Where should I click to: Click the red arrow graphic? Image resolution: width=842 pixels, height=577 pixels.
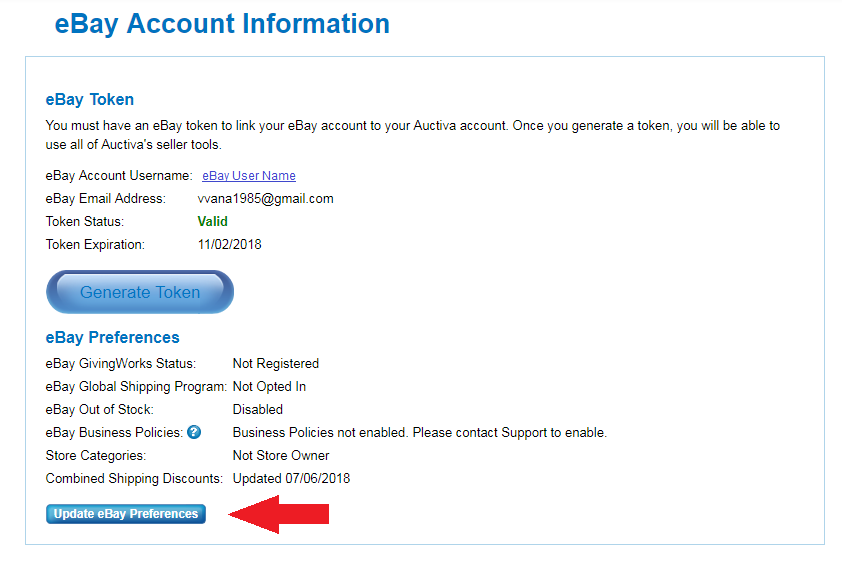pos(278,514)
